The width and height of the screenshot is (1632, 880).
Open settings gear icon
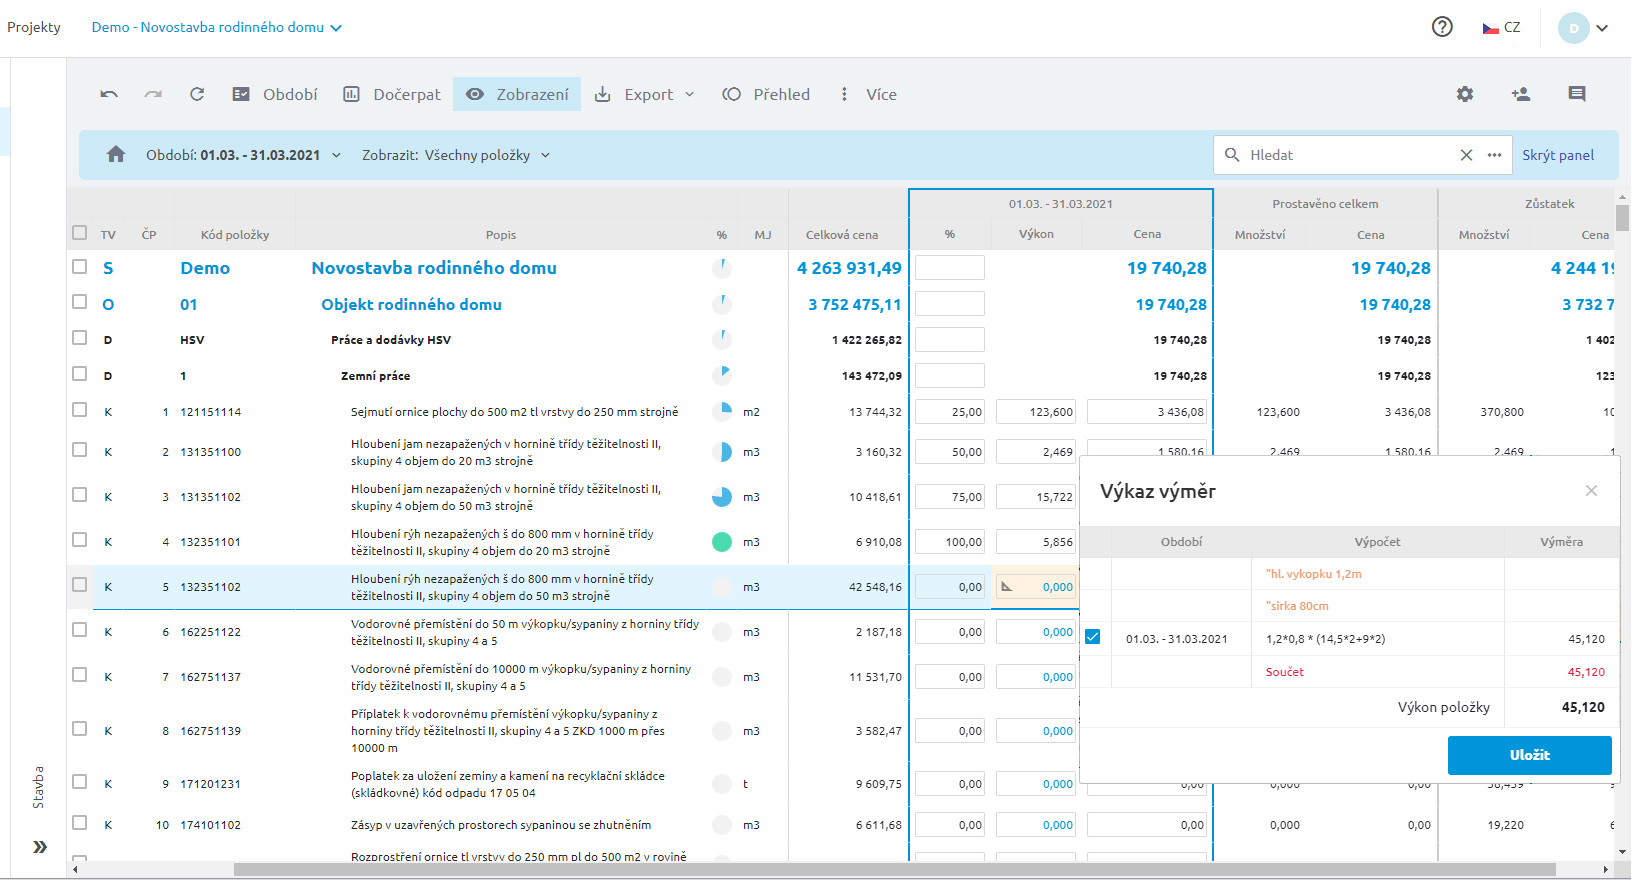1465,94
